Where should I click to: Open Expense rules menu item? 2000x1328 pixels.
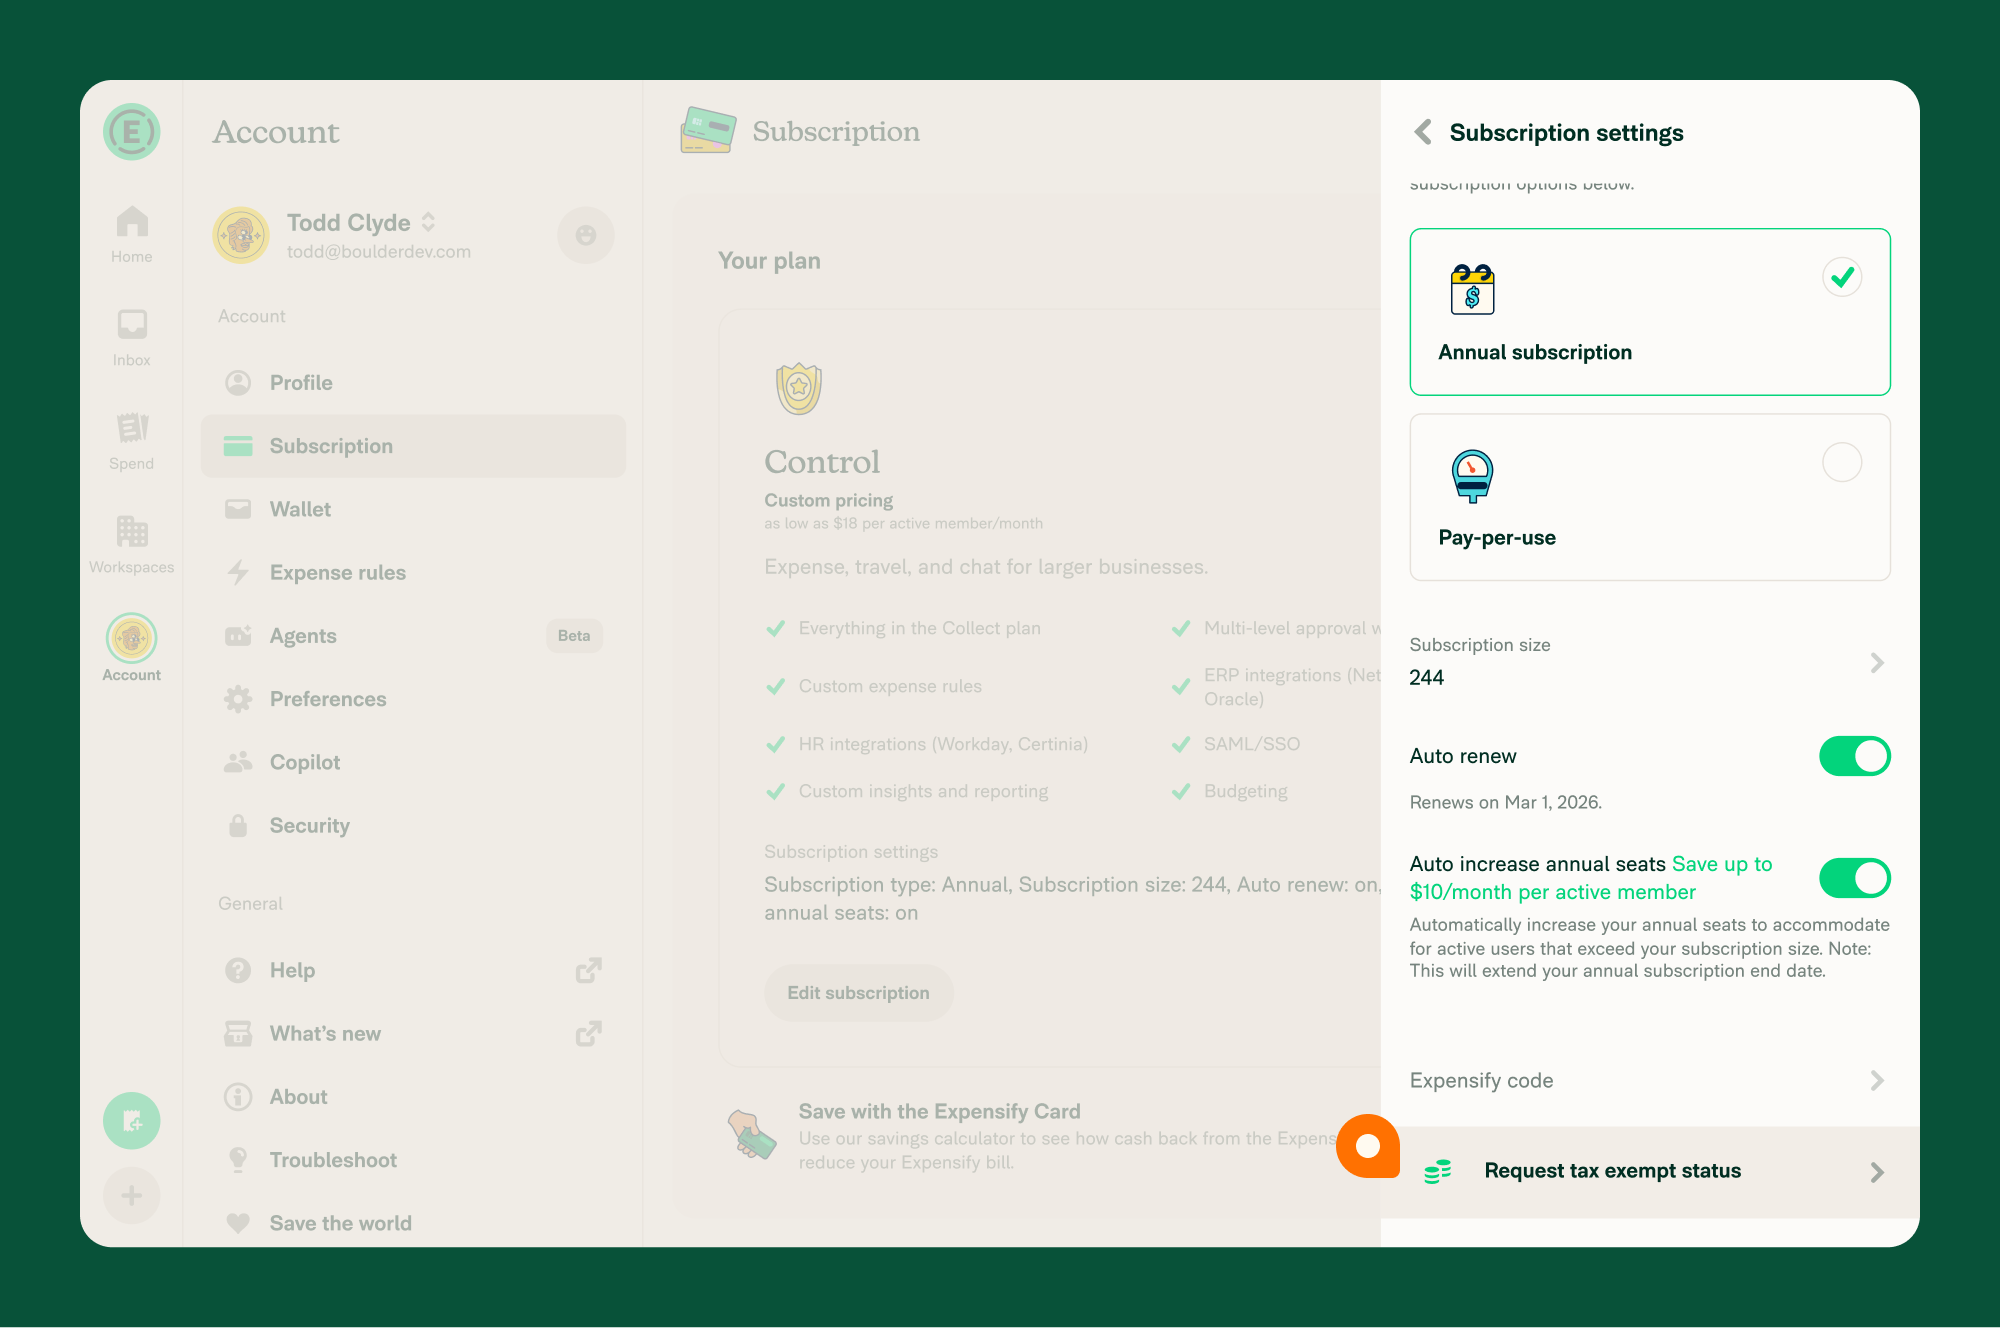[x=413, y=572]
